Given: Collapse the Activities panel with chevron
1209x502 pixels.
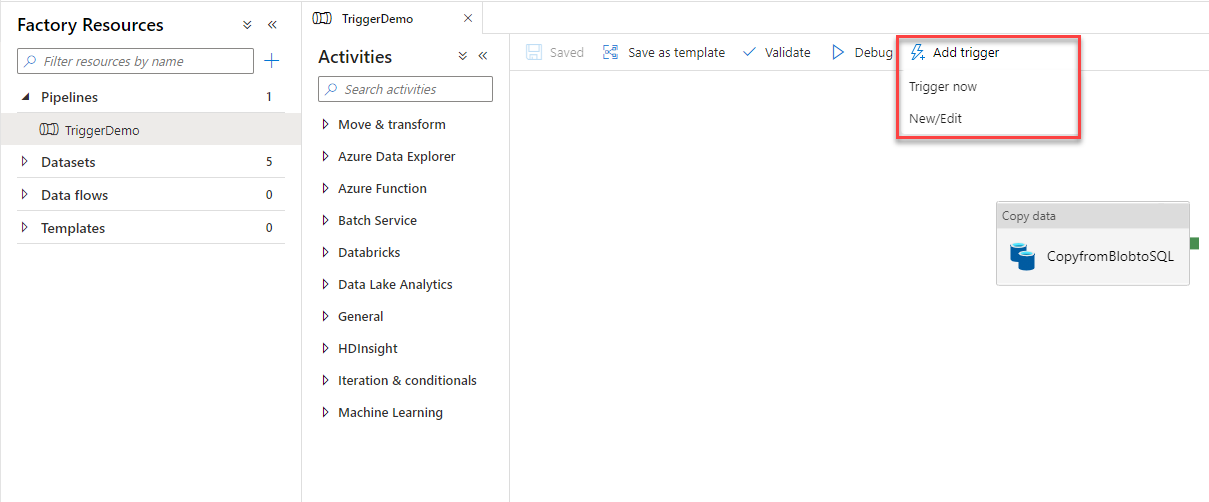Looking at the screenshot, I should (483, 57).
